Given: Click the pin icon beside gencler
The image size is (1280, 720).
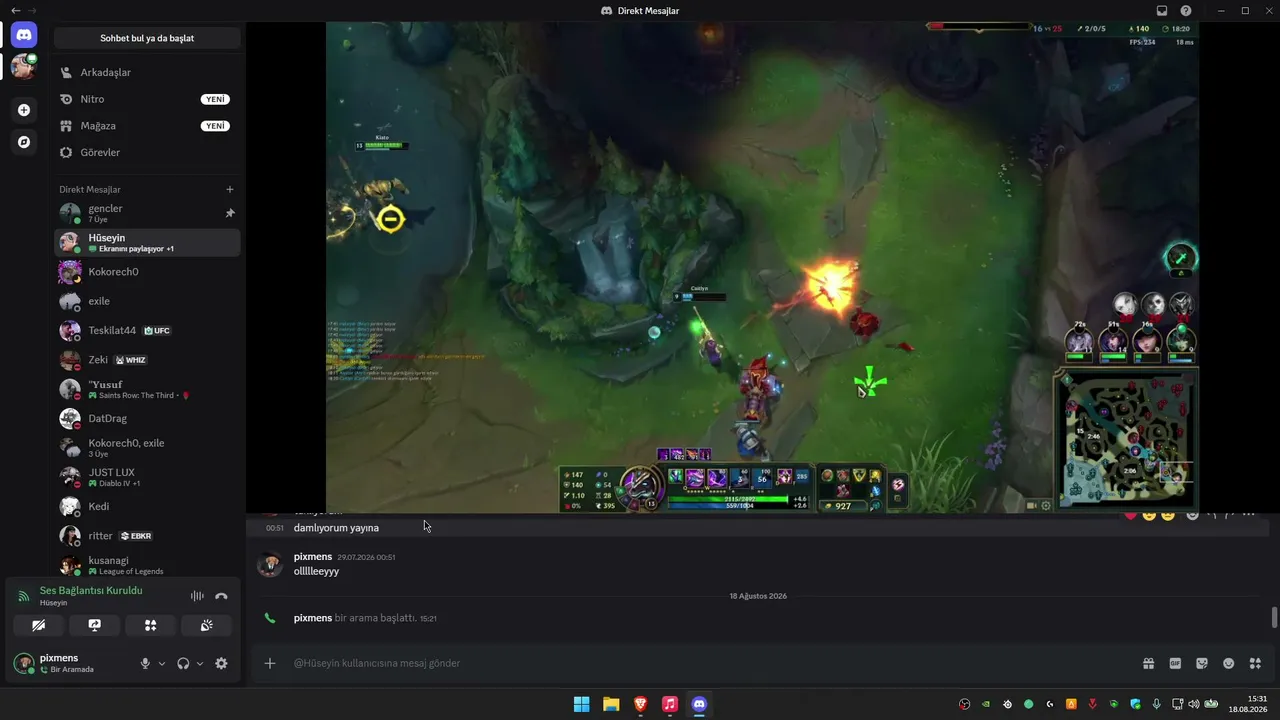Looking at the screenshot, I should (x=230, y=213).
